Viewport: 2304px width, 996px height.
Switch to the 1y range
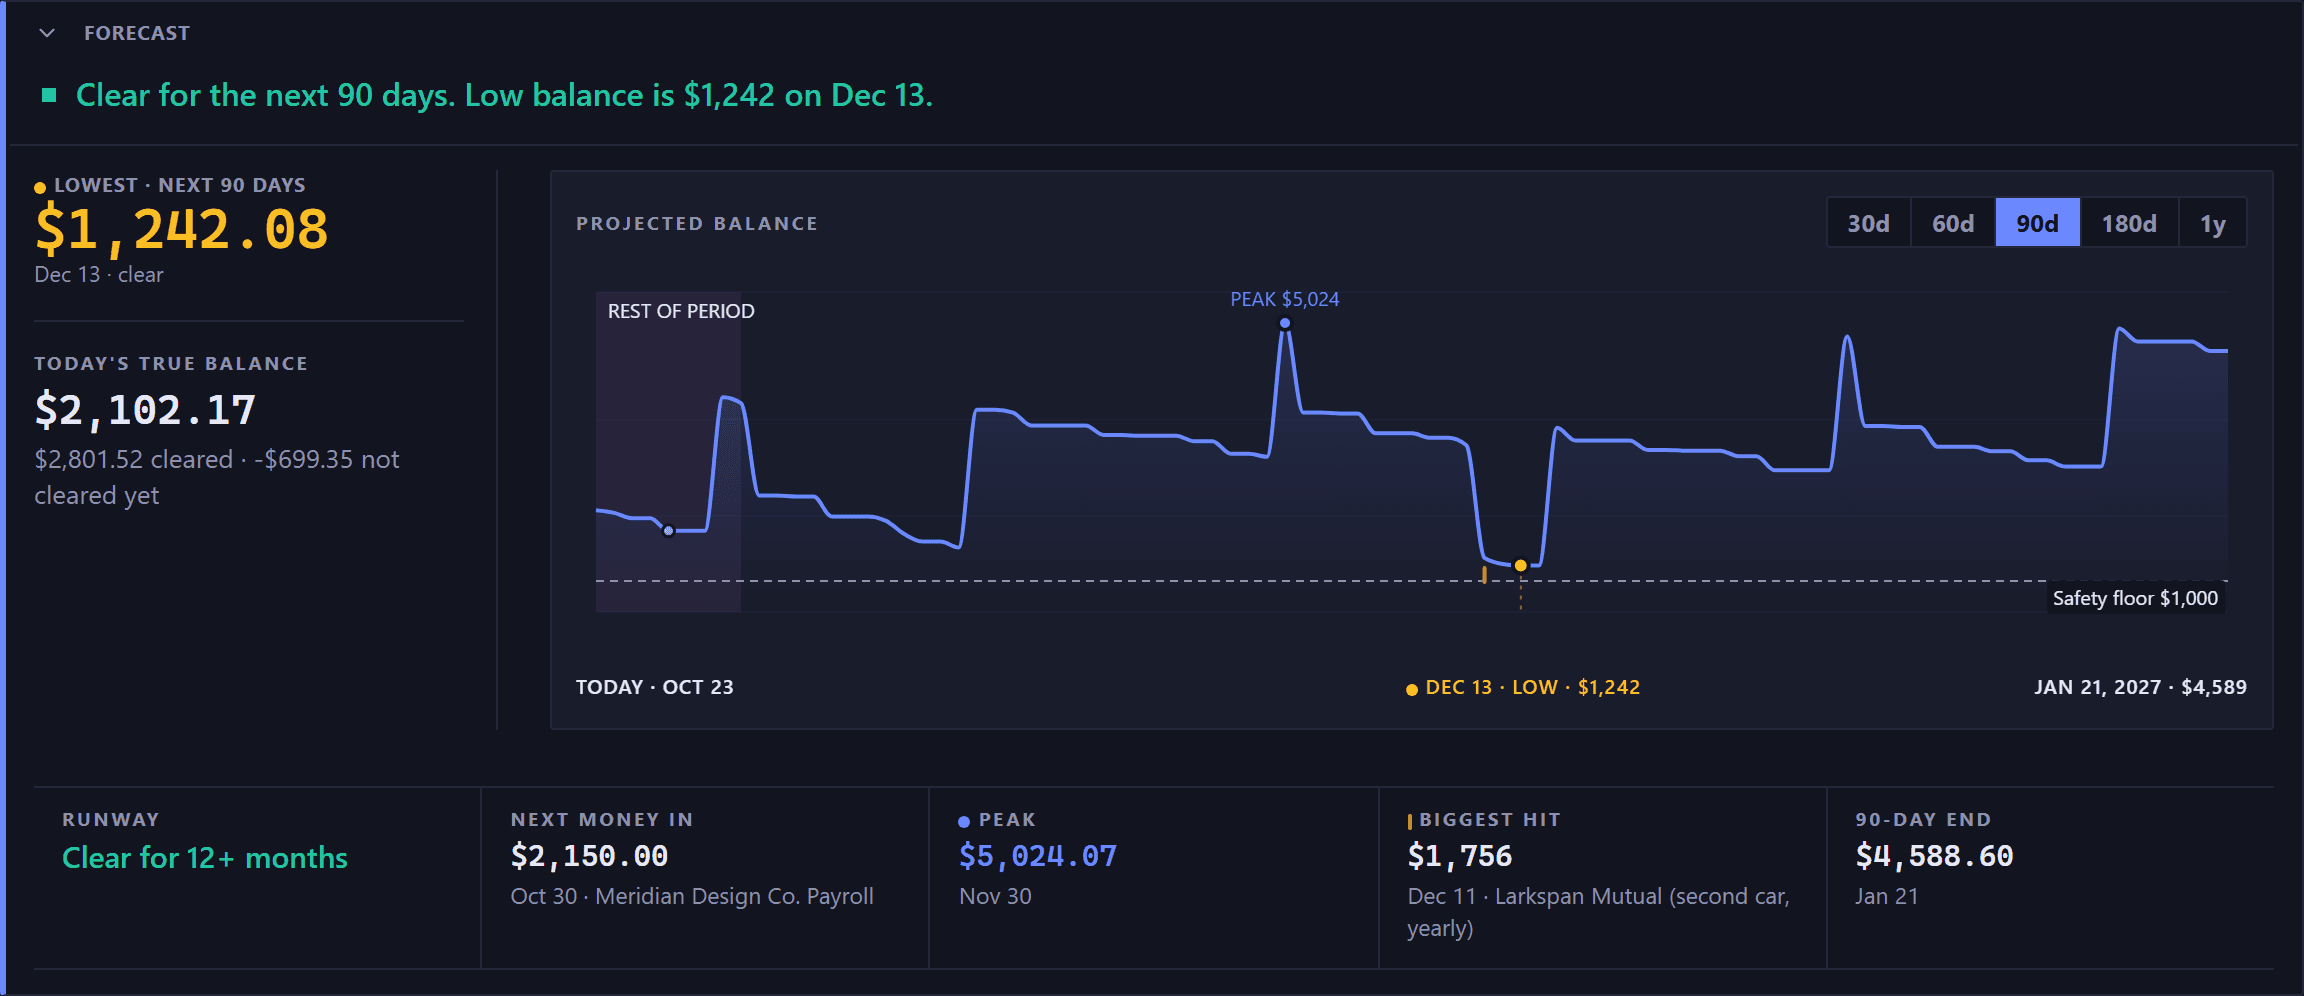pyautogui.click(x=2212, y=223)
